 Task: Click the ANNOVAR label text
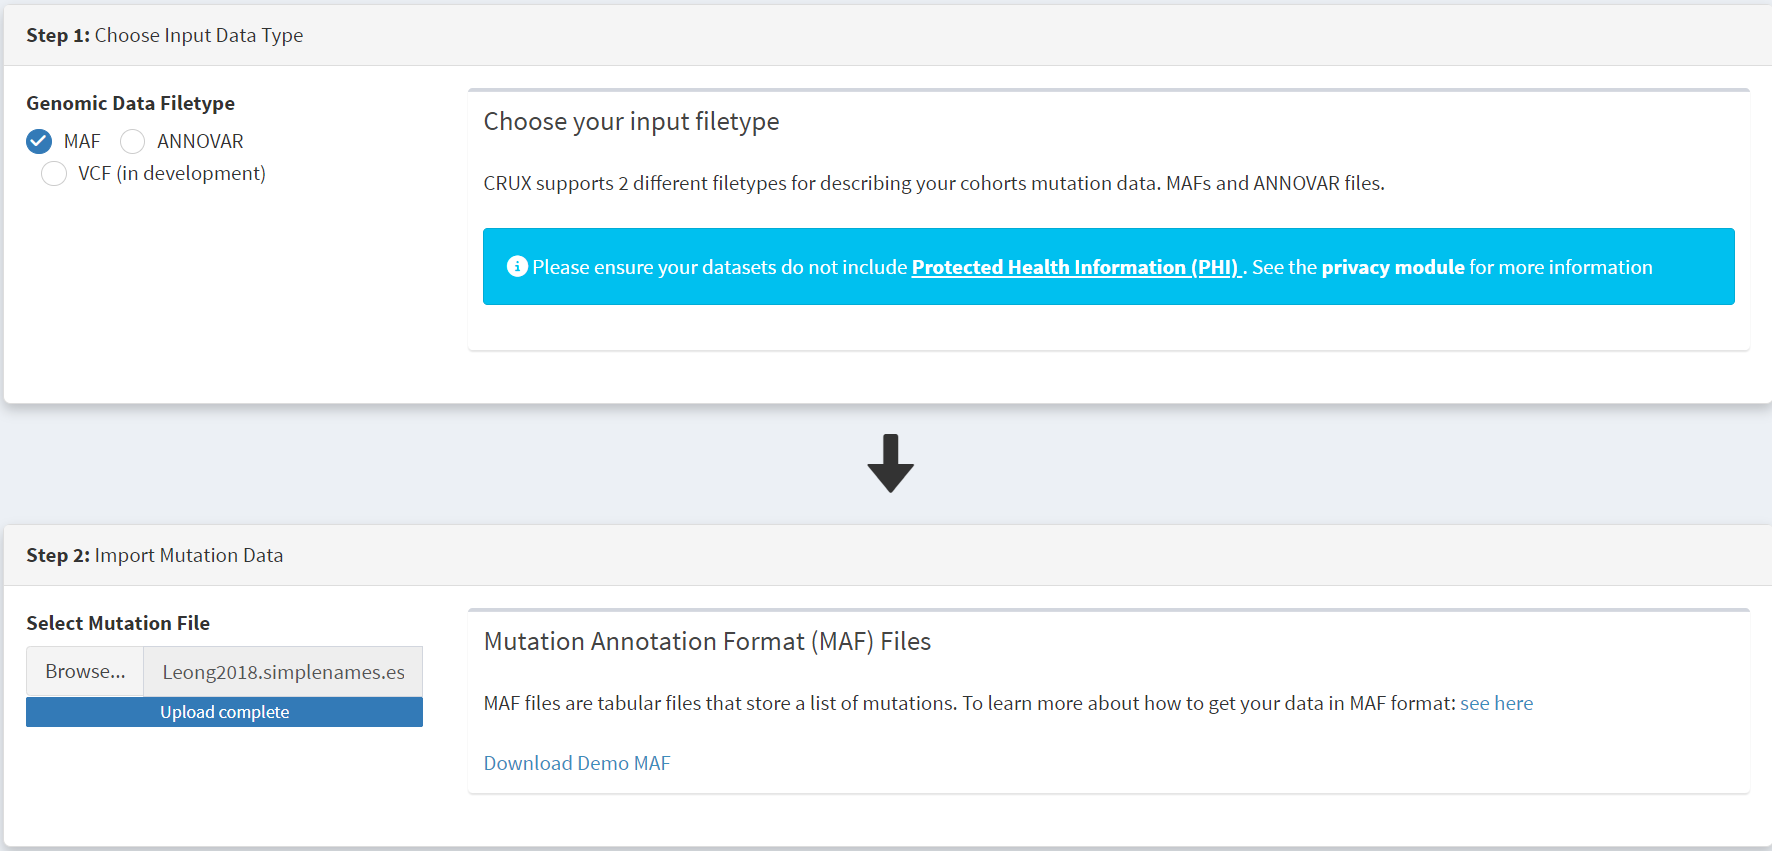point(200,141)
